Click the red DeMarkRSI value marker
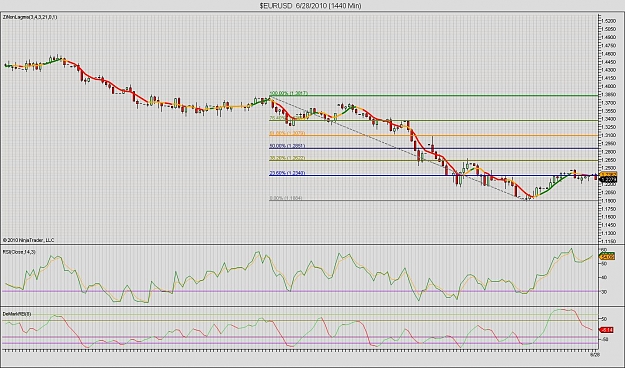The height and width of the screenshot is (368, 625). pyautogui.click(x=607, y=330)
